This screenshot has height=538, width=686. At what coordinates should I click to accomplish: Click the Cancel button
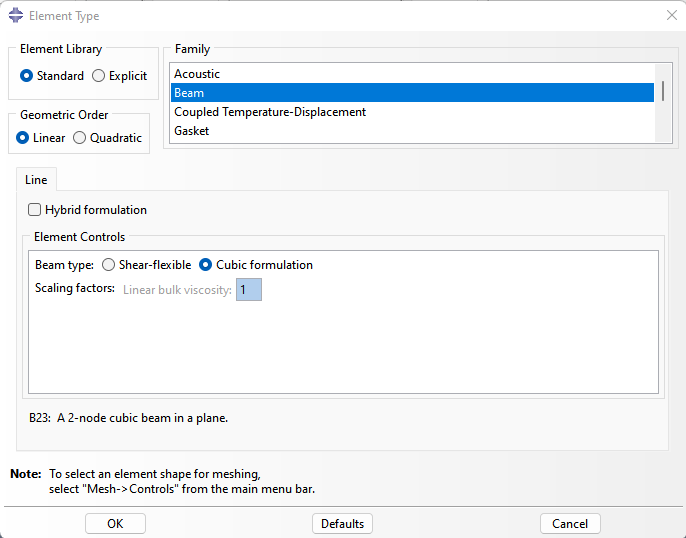click(x=570, y=524)
